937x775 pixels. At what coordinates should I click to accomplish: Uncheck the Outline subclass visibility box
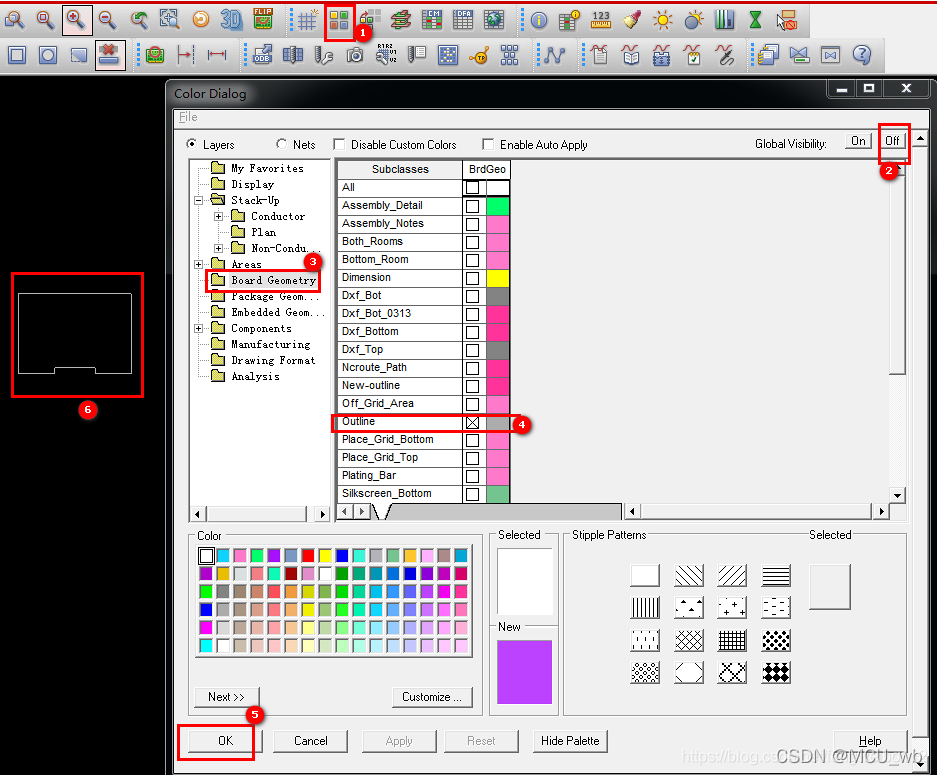click(472, 422)
